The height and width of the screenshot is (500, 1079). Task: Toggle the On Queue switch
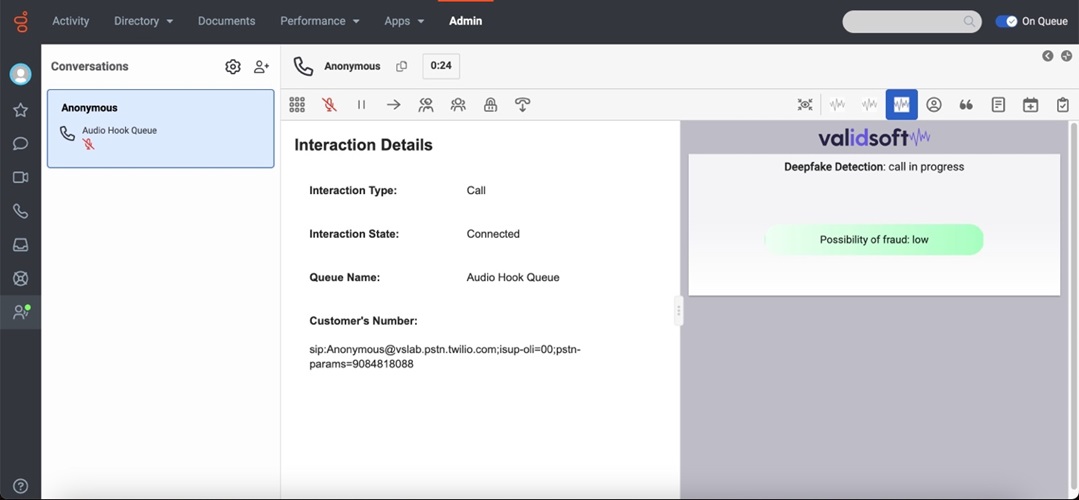point(1006,21)
